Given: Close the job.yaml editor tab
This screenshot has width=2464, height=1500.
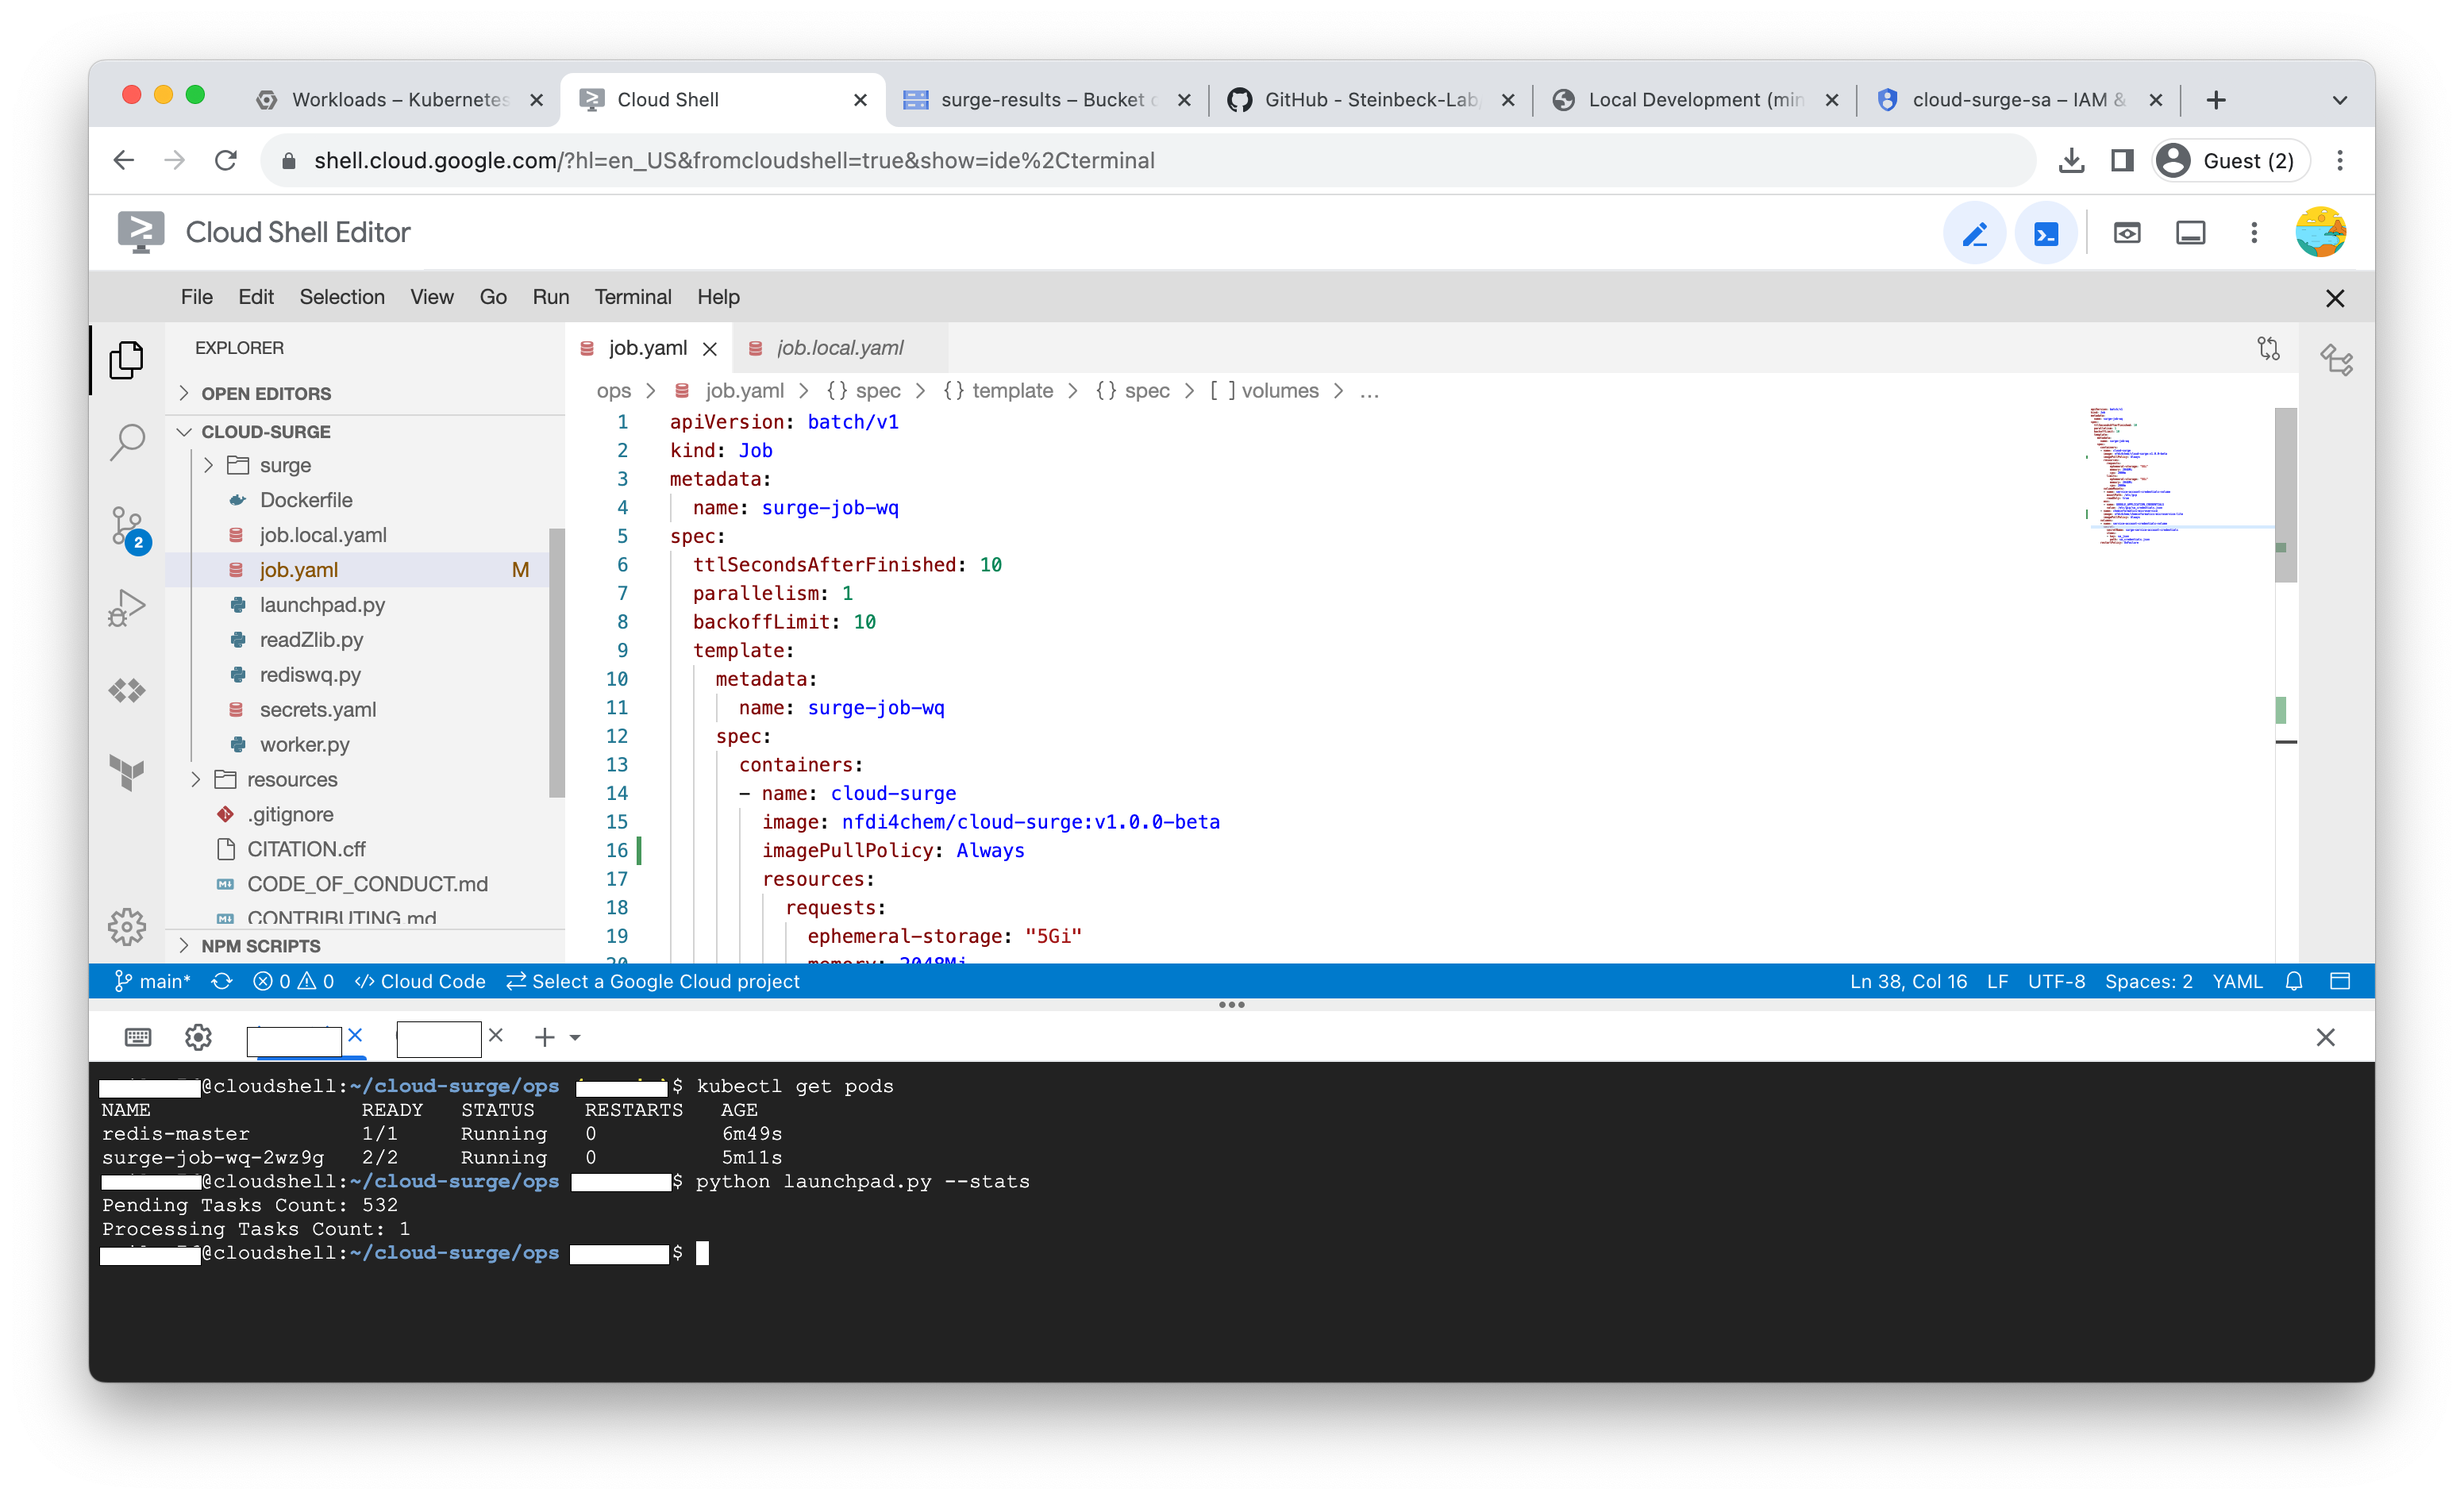Looking at the screenshot, I should click(x=710, y=348).
